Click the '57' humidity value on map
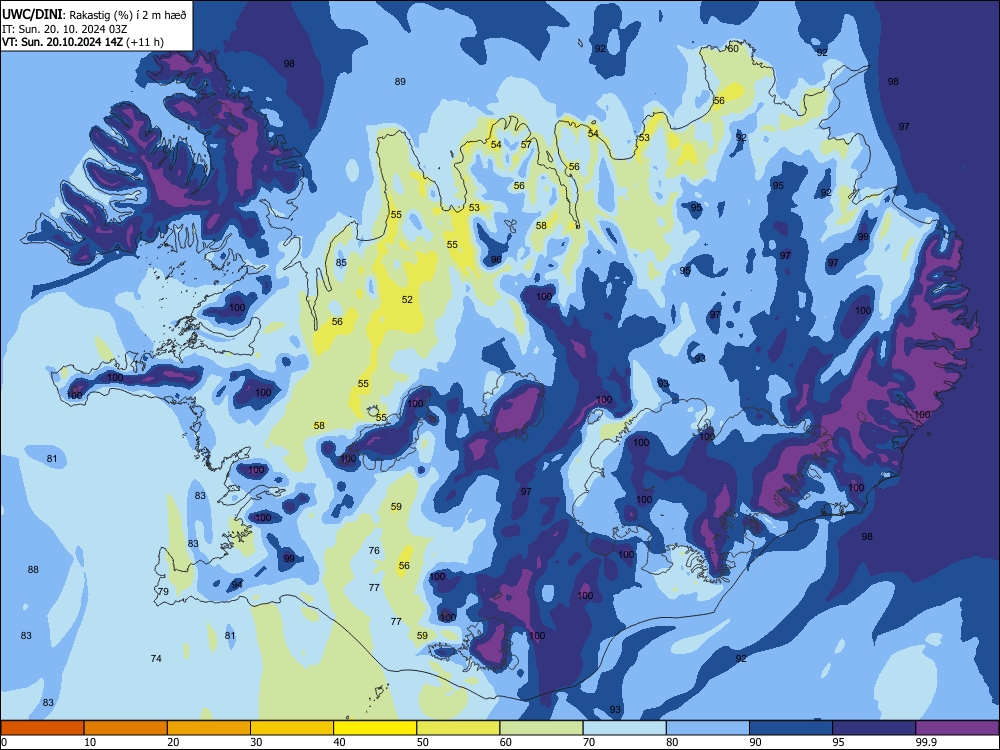Image resolution: width=1000 pixels, height=750 pixels. point(526,145)
